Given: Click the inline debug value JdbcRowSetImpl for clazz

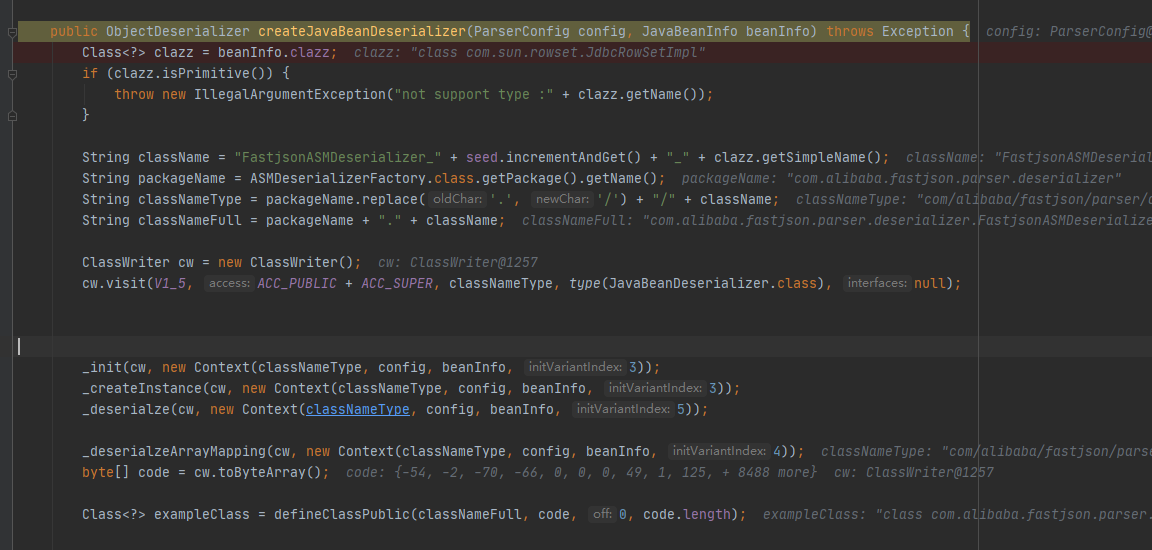Looking at the screenshot, I should coord(529,53).
